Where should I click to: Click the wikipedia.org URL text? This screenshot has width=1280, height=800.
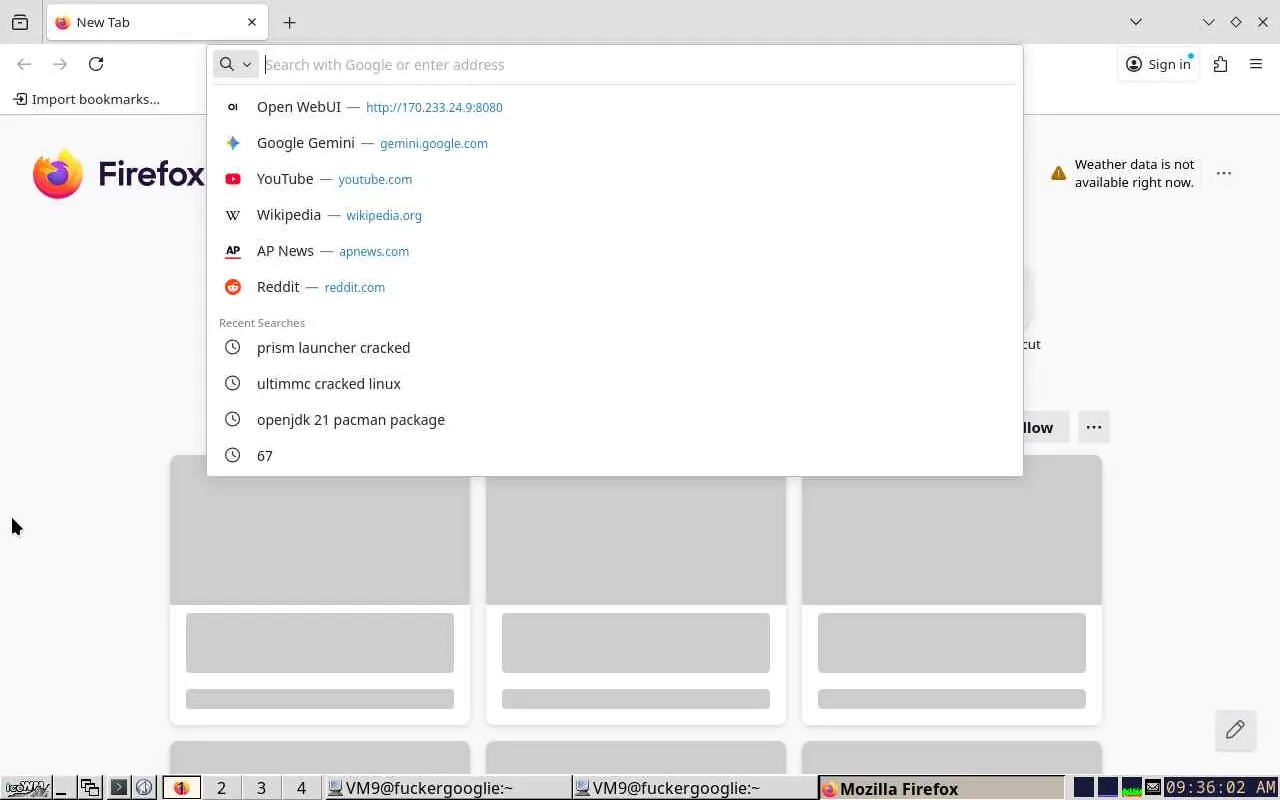[x=384, y=216]
